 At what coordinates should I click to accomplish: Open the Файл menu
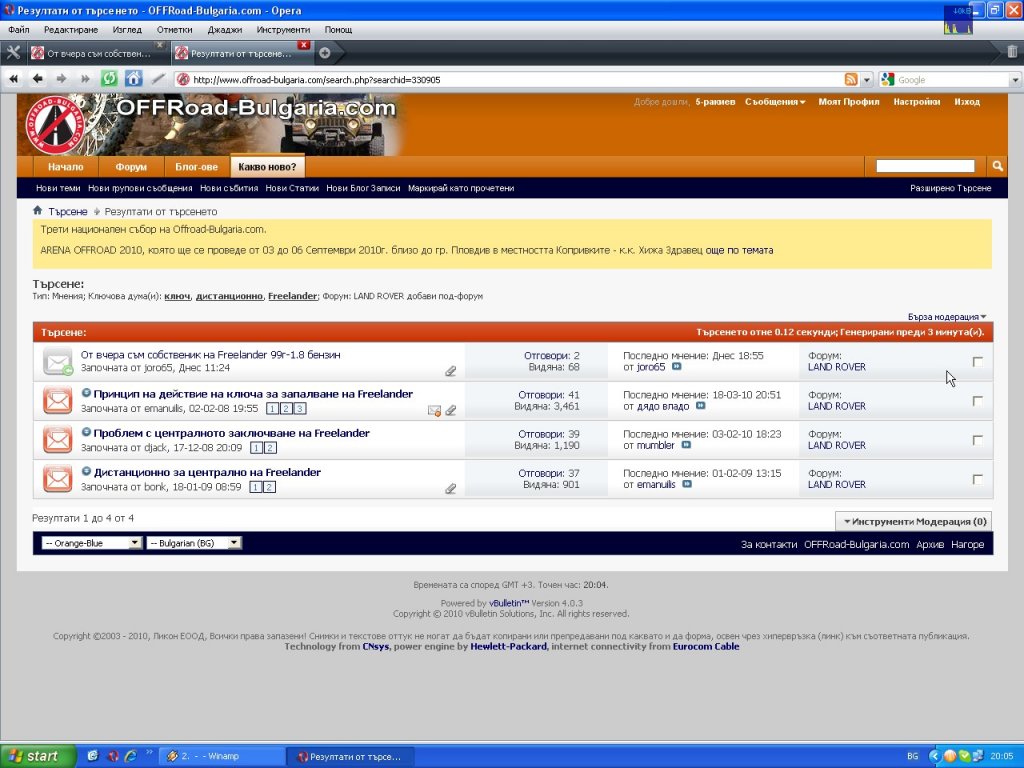19,29
